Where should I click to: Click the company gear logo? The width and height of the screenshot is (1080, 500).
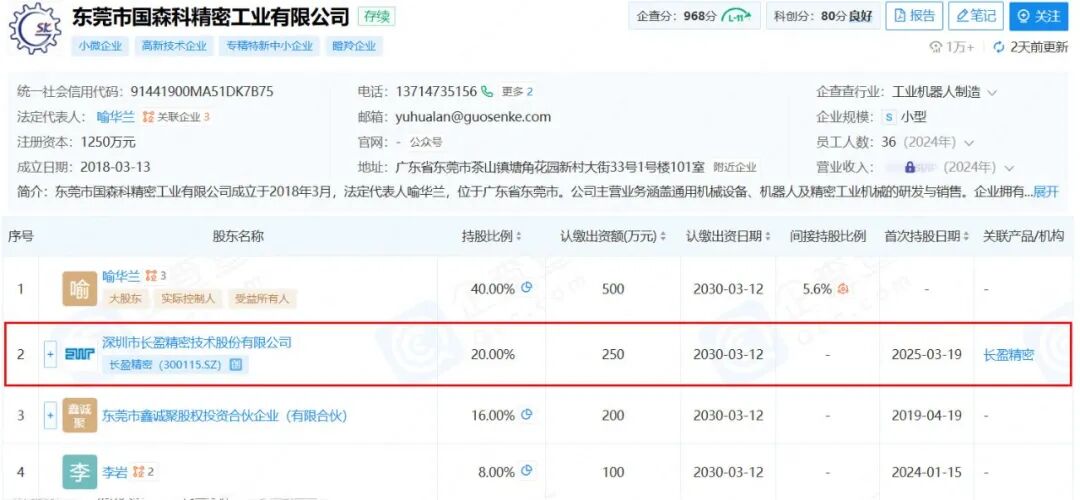(35, 30)
